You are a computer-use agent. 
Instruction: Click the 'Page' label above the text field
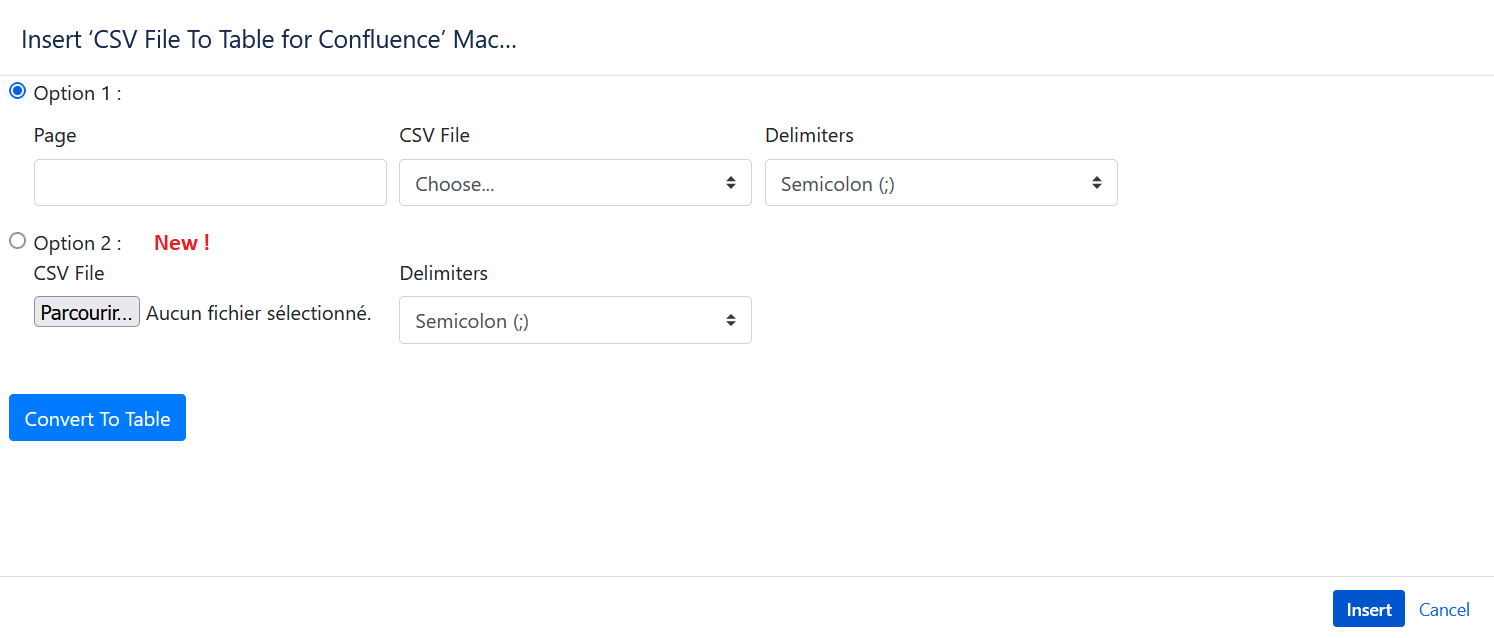55,135
